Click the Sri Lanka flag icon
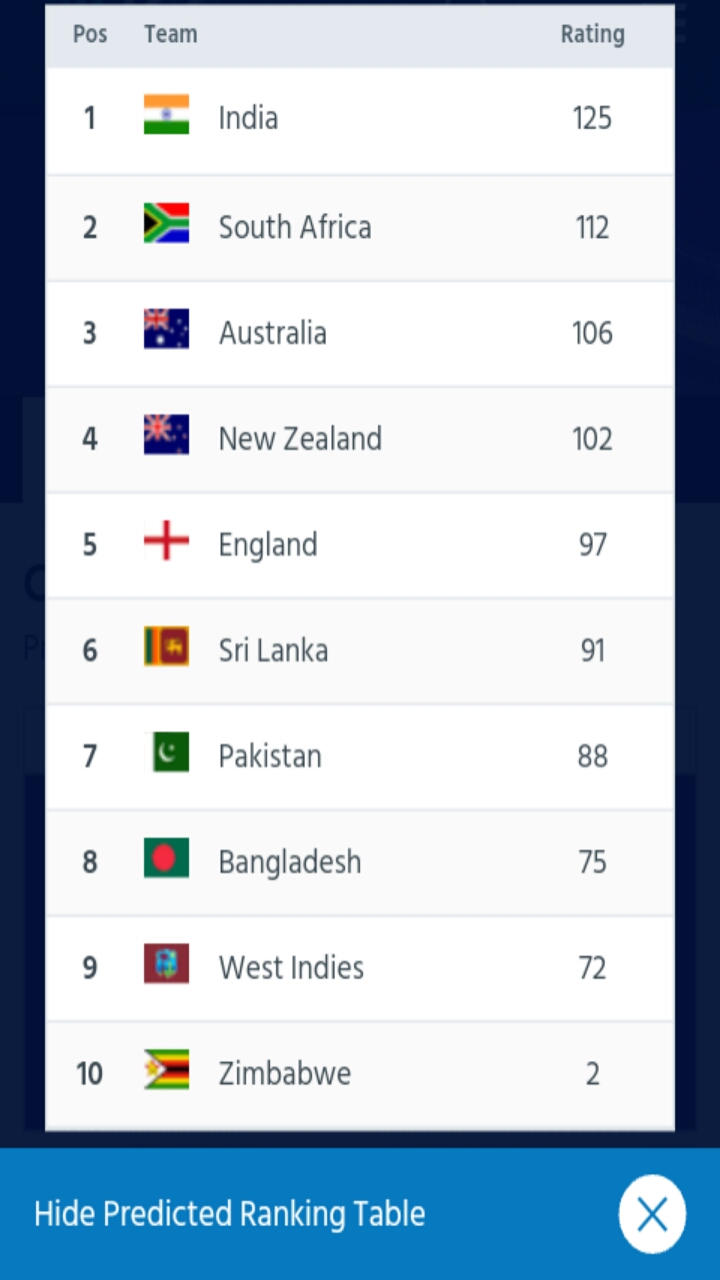 [166, 647]
